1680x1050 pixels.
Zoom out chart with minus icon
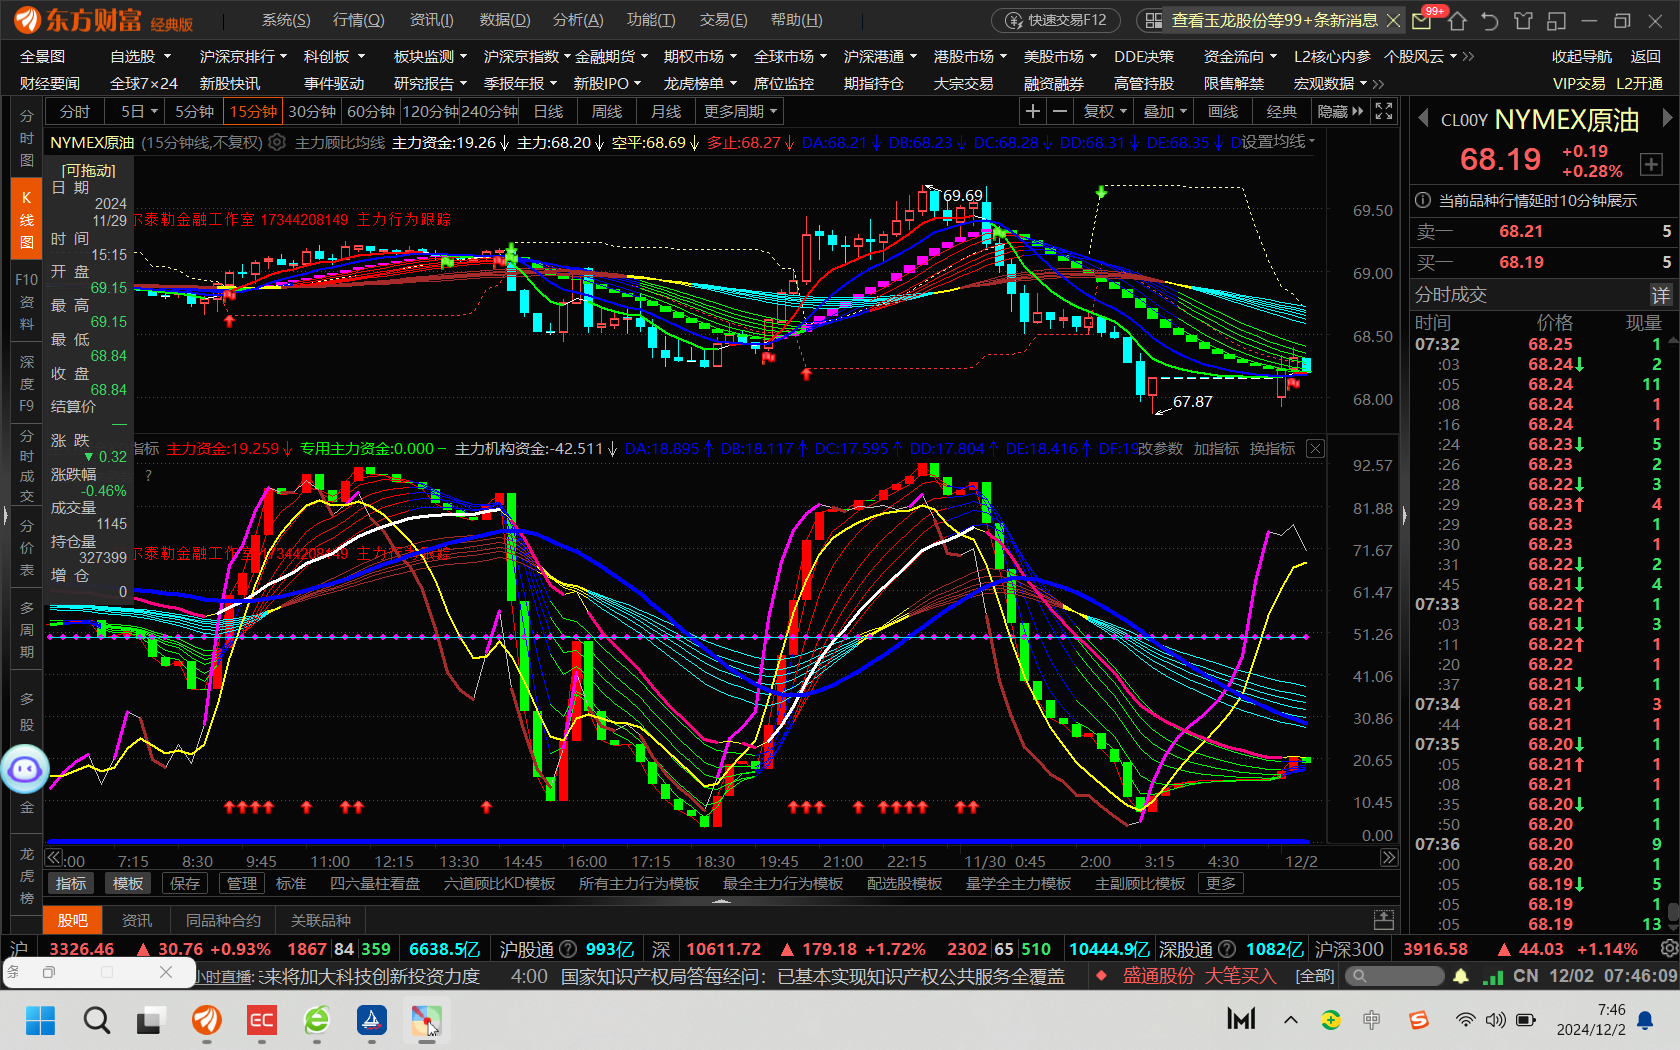click(x=1060, y=112)
